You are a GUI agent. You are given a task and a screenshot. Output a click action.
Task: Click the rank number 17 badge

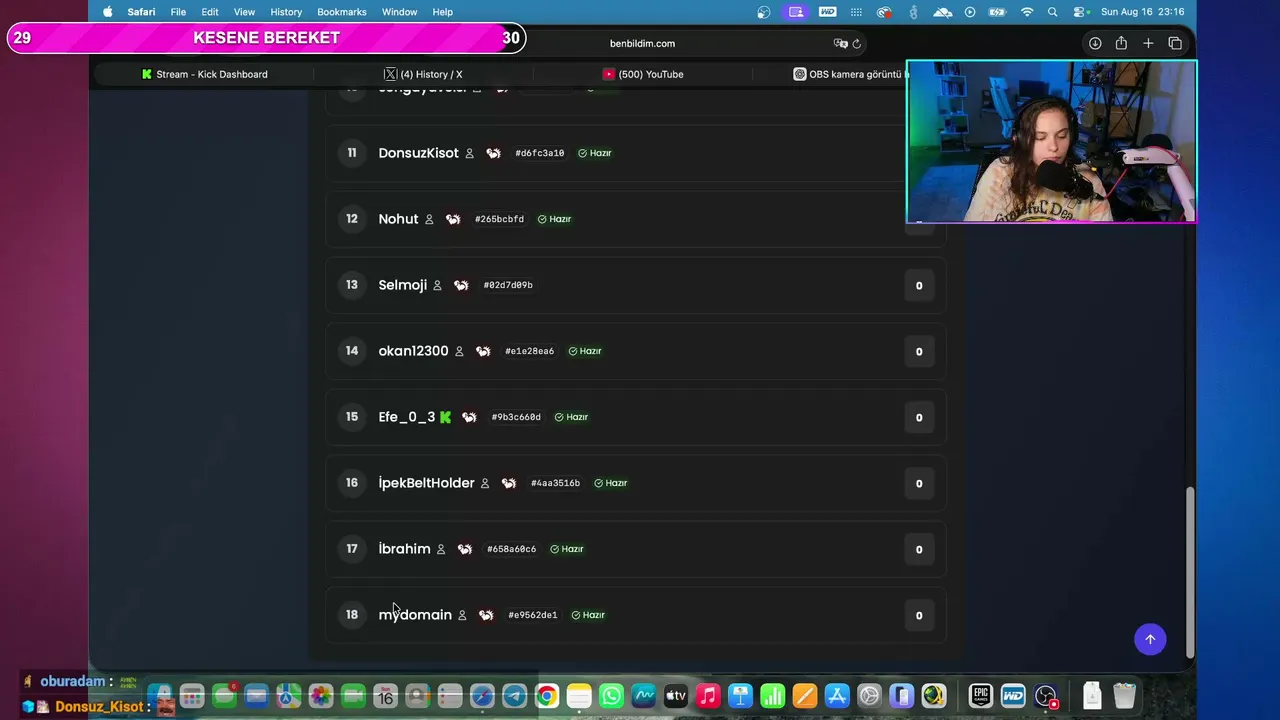tap(352, 549)
